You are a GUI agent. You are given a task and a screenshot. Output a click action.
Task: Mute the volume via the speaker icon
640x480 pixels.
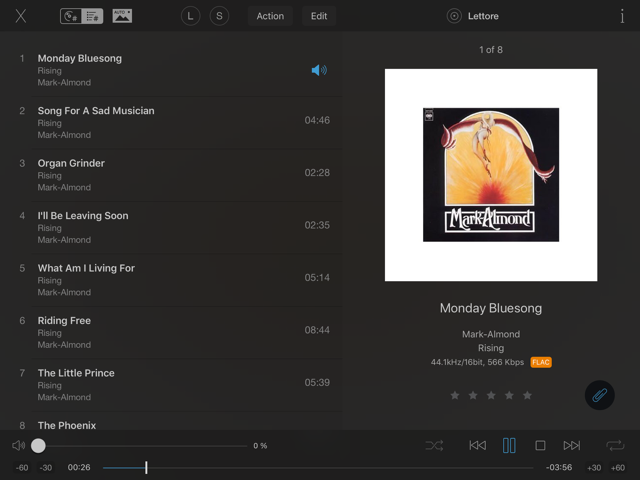[x=18, y=445]
